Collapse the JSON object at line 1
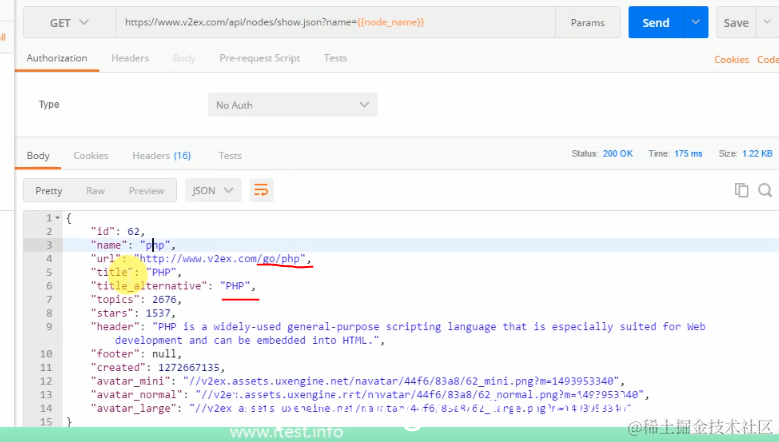The image size is (779, 442). coord(58,218)
